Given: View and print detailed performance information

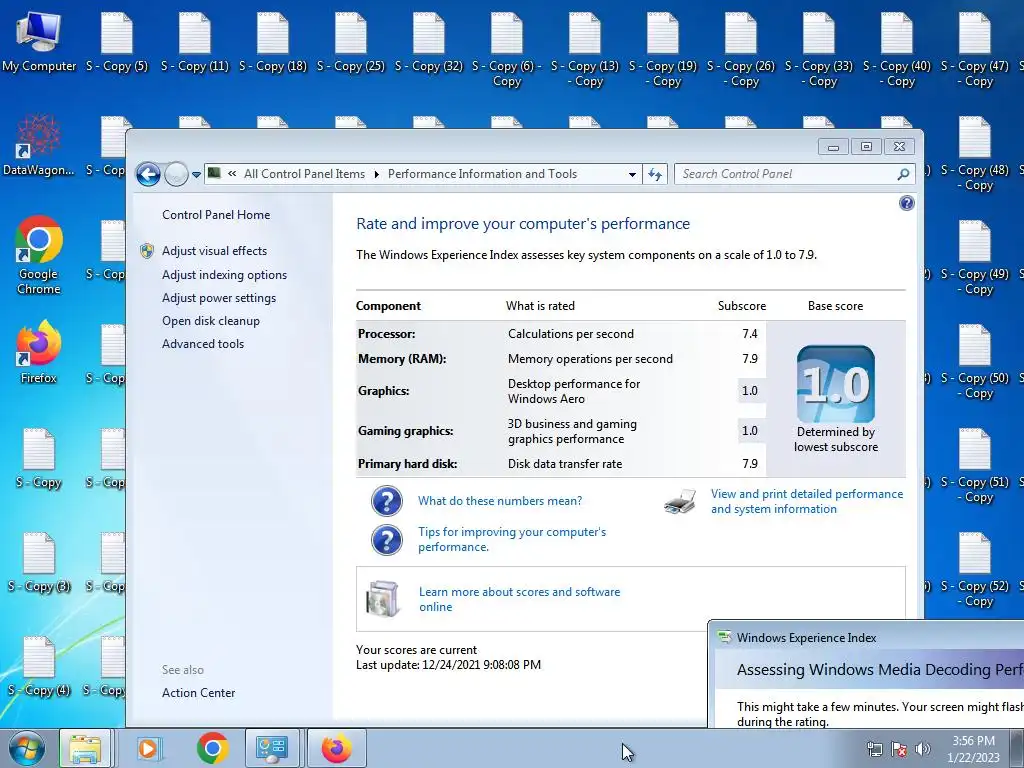Looking at the screenshot, I should click(807, 502).
